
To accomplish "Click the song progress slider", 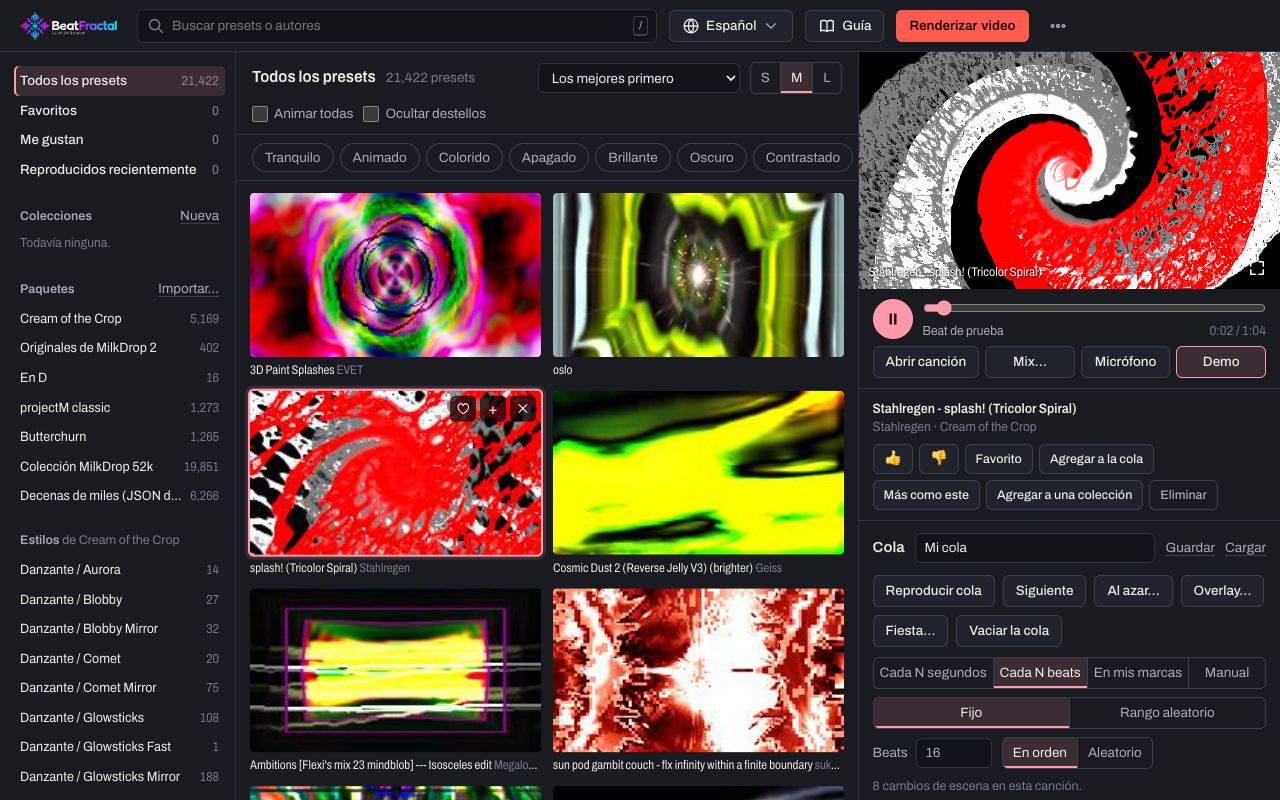I will point(1094,308).
